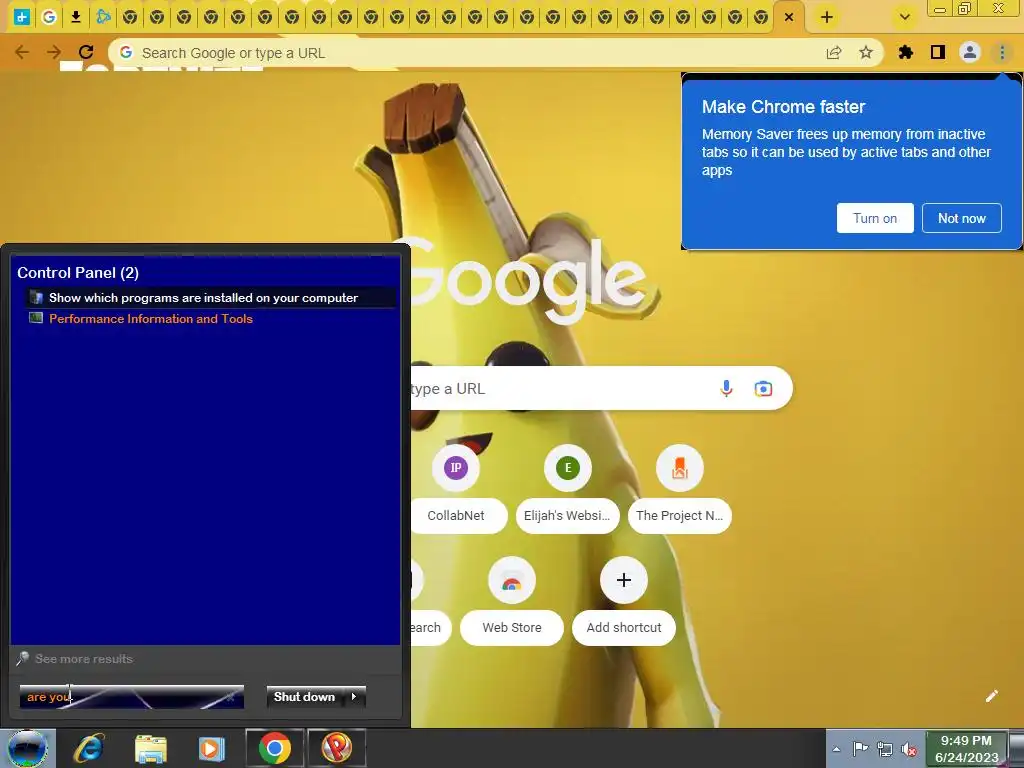Go back using the Chrome back arrow

(x=22, y=52)
